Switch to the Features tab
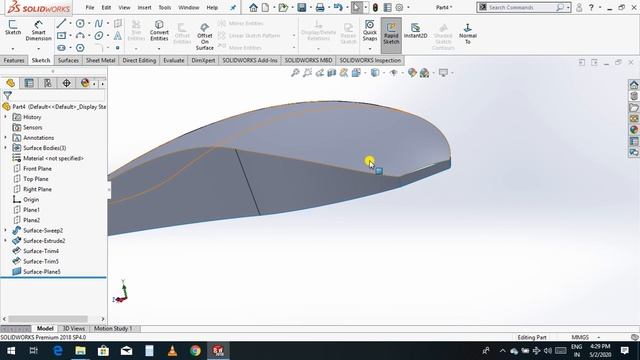Image resolution: width=640 pixels, height=360 pixels. coord(14,60)
